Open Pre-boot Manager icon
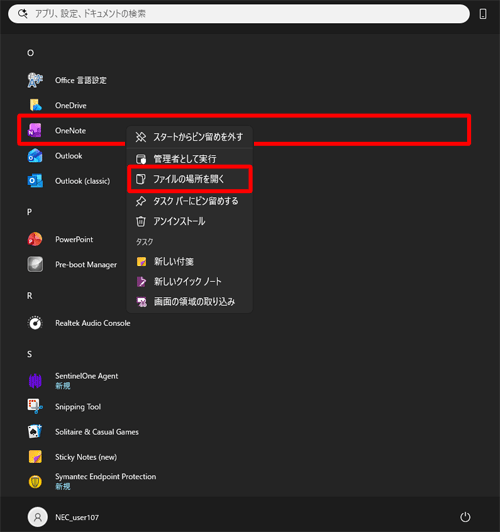The width and height of the screenshot is (500, 532). (x=35, y=264)
